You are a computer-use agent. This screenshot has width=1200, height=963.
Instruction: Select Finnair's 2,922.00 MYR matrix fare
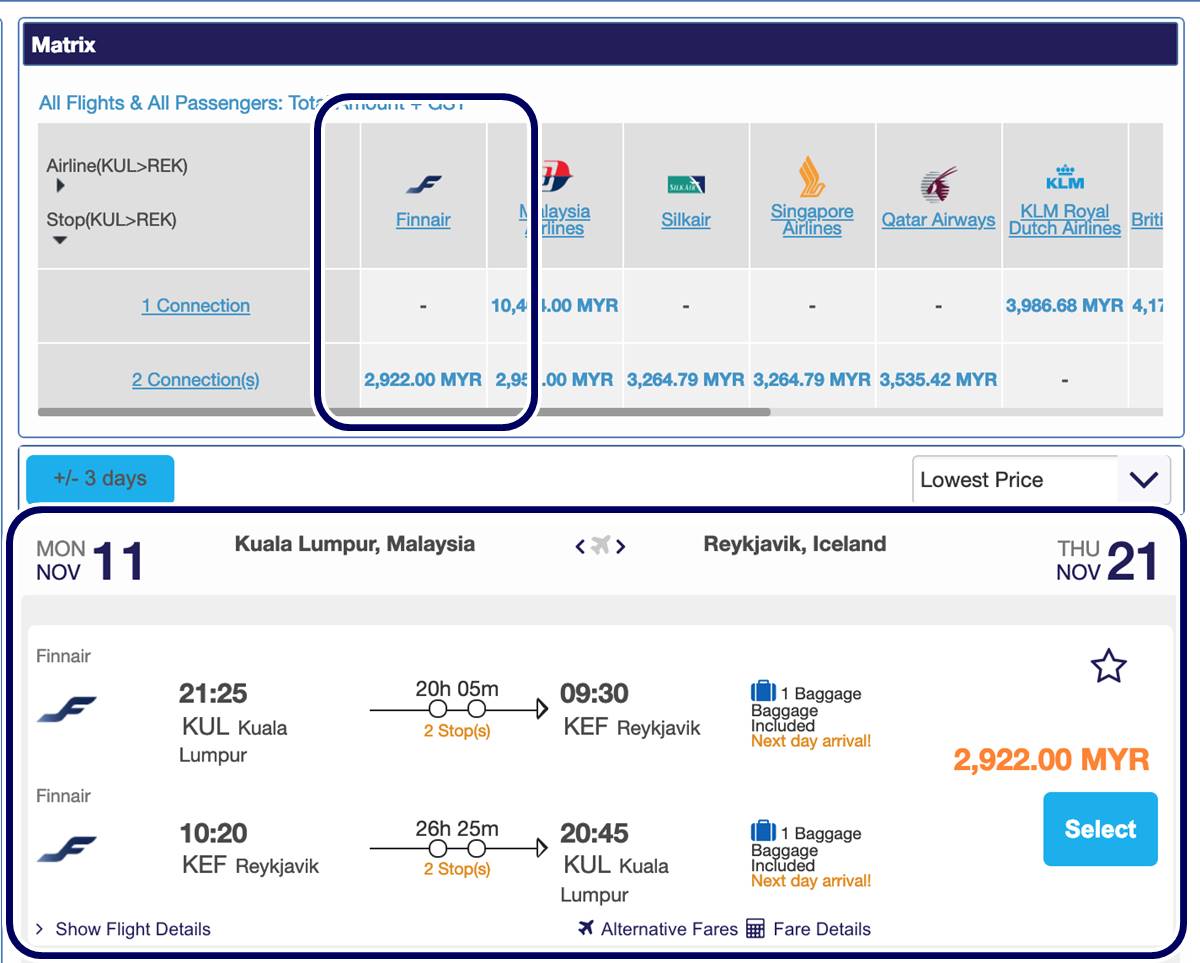[423, 380]
